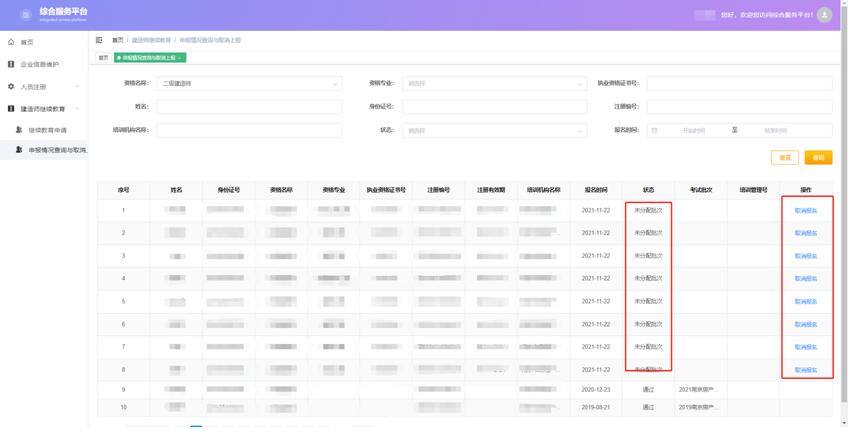Screen dimensions: 849x434
Task: Click the 首页 home icon in sidebar
Action: click(11, 42)
